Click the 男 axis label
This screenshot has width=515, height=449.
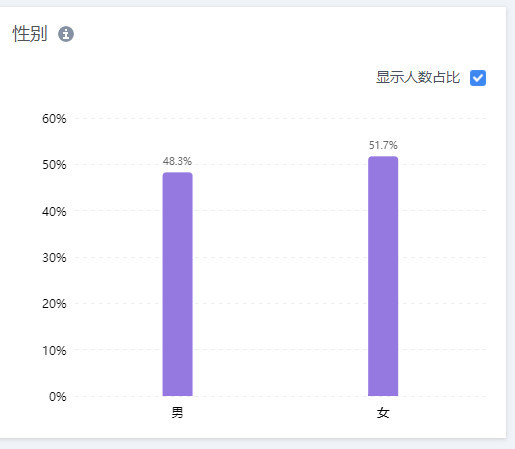click(177, 413)
